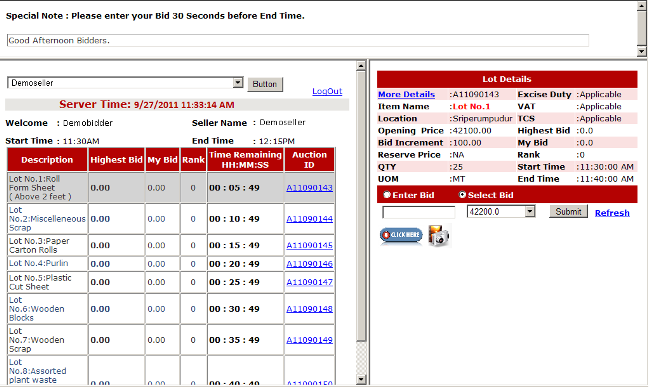Choose the Select Bid radio option
The height and width of the screenshot is (387, 650).
tap(462, 195)
